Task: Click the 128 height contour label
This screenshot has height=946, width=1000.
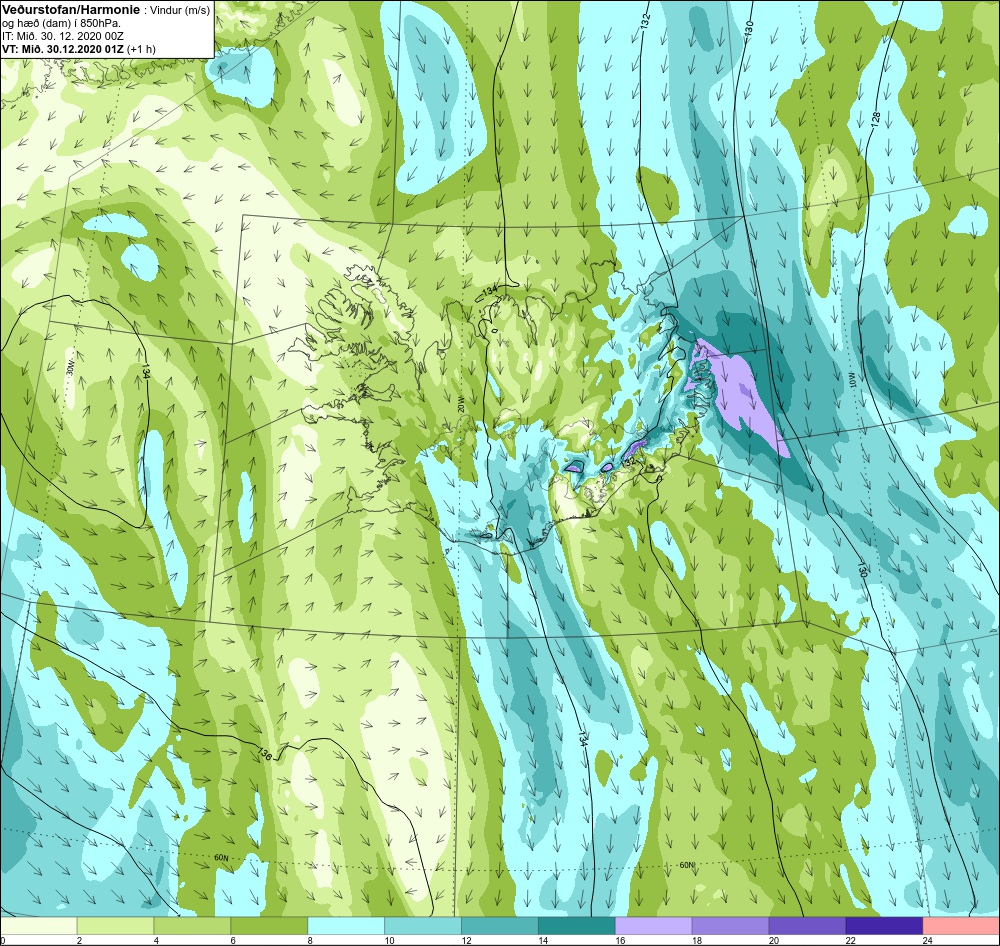Action: point(876,119)
